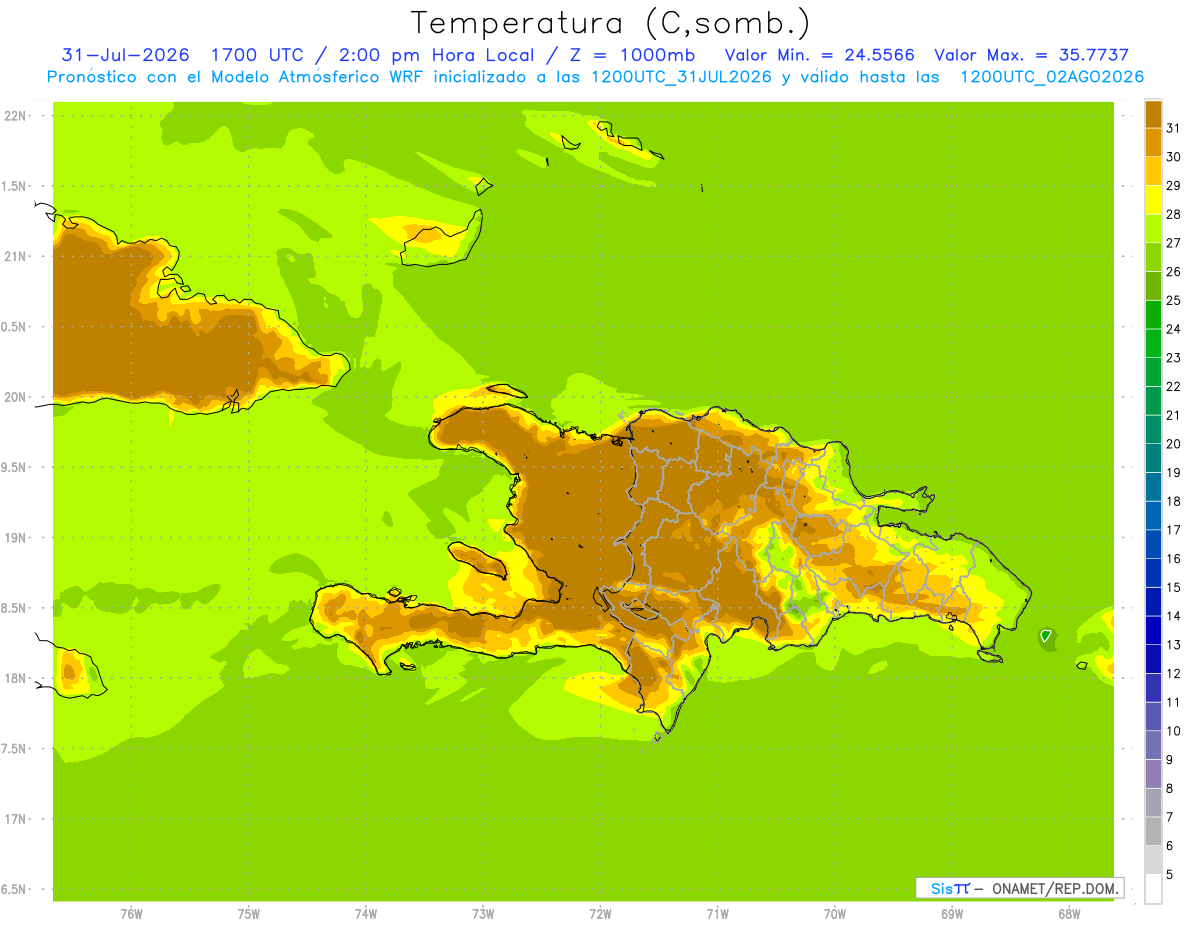Screen dimensions: 1200x927
Task: Click the init time "1200UTC_31JUL2026"
Action: [681, 77]
